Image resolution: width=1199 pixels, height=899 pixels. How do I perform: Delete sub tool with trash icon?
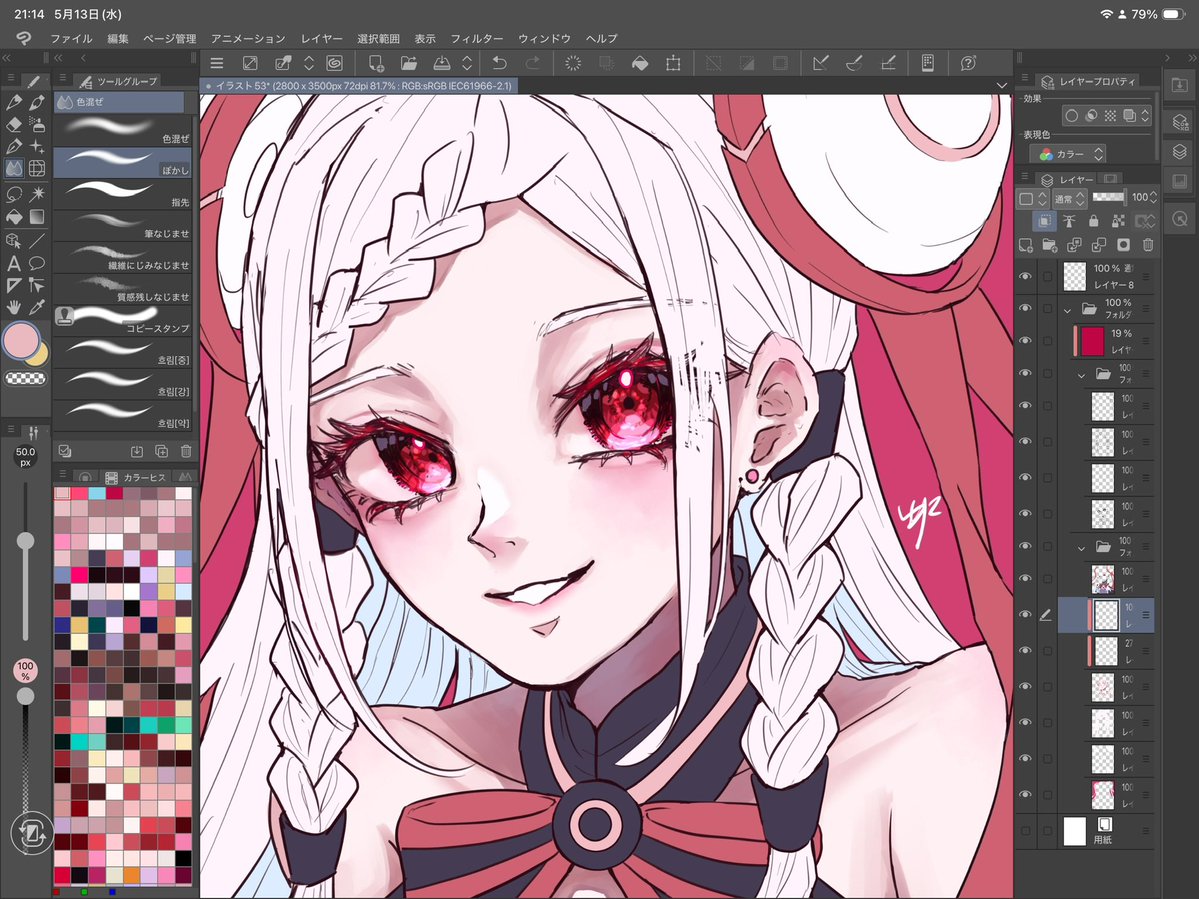[186, 451]
